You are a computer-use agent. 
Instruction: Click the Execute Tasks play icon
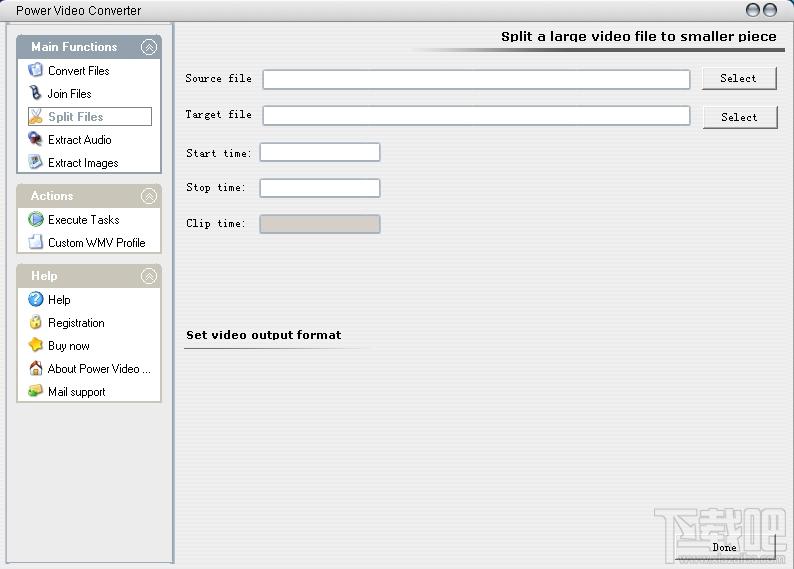[35, 219]
